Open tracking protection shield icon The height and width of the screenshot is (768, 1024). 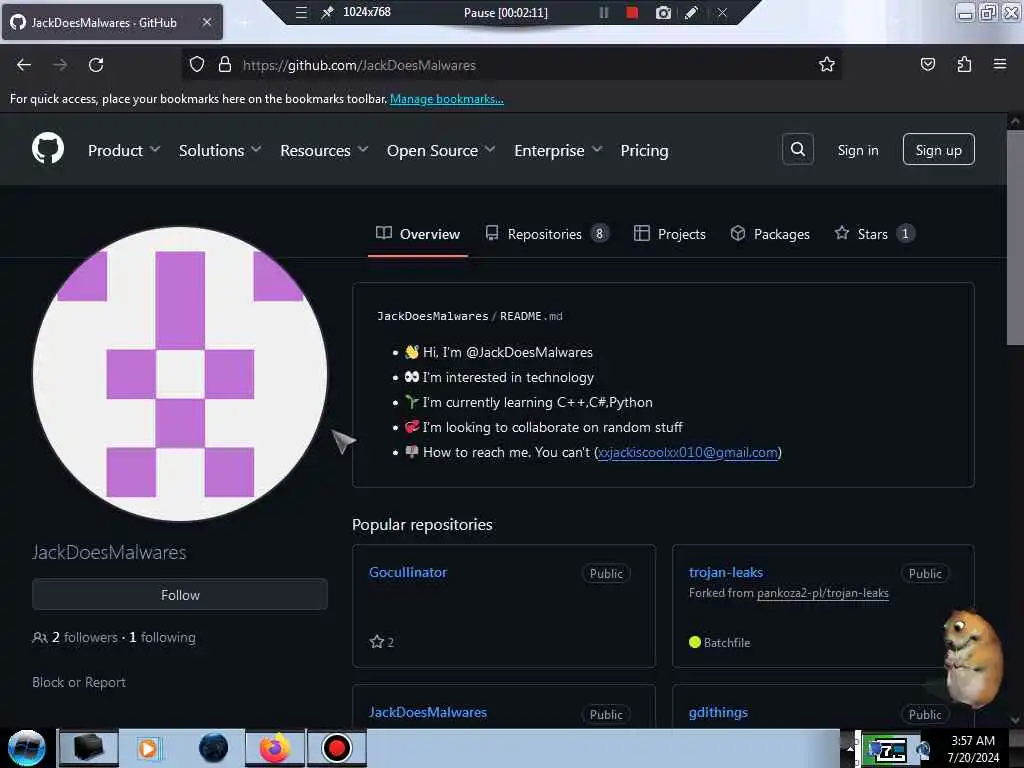click(x=197, y=65)
